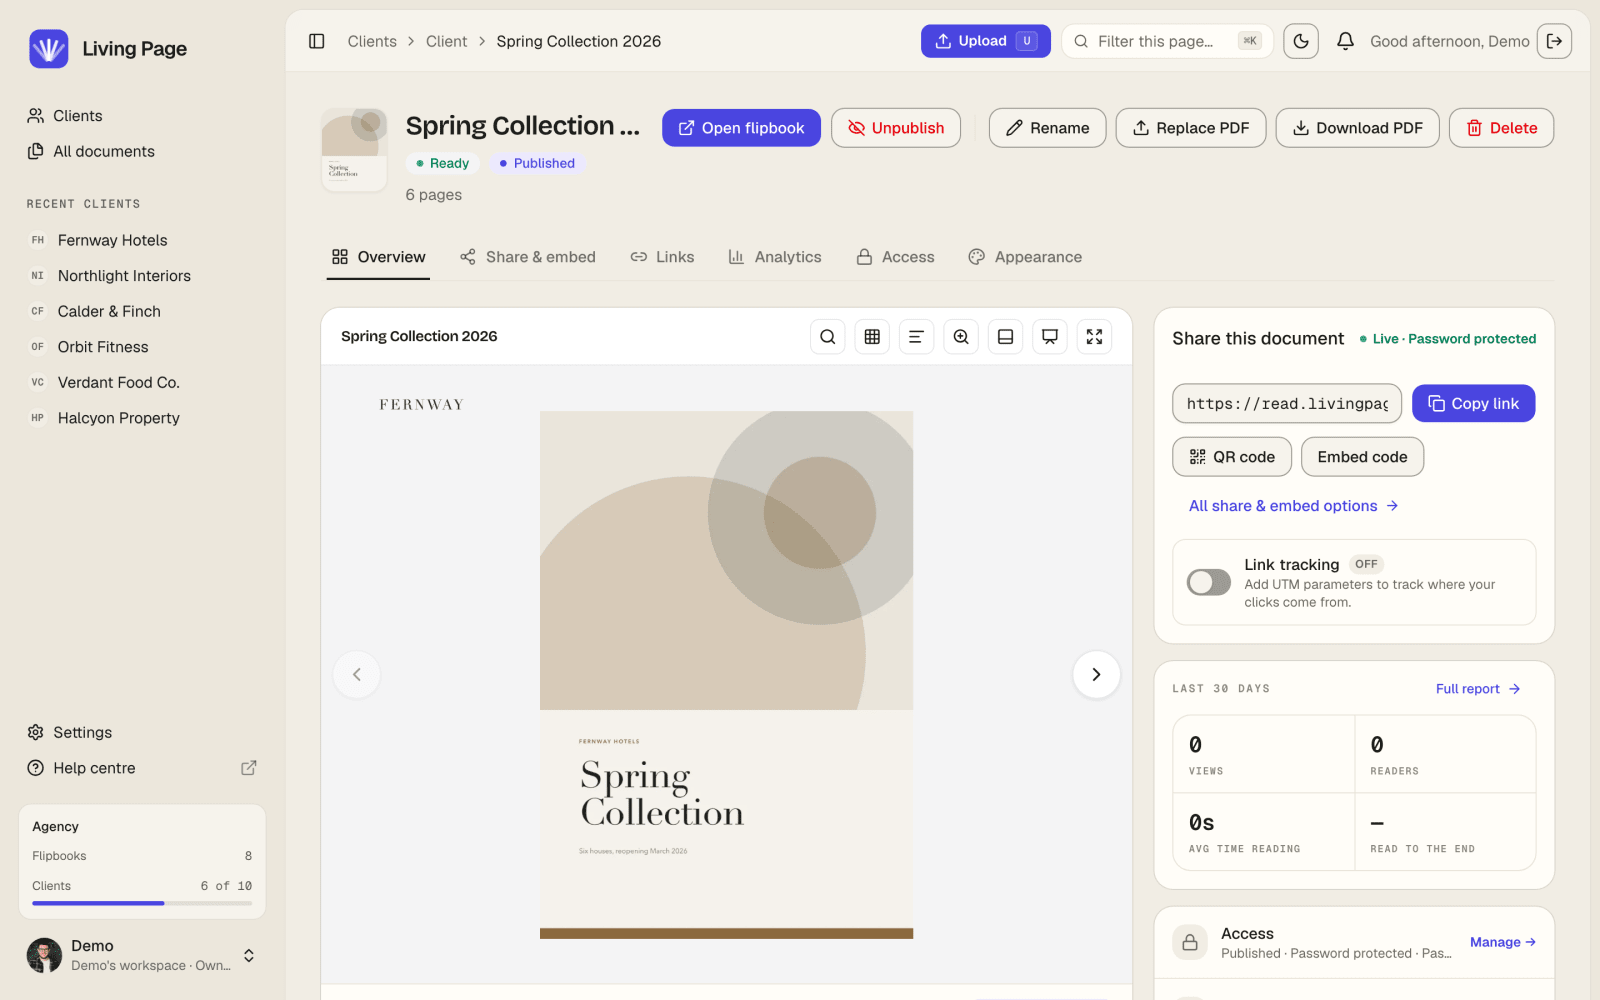Switch to dark mode moon icon
The width and height of the screenshot is (1600, 1000).
point(1301,41)
